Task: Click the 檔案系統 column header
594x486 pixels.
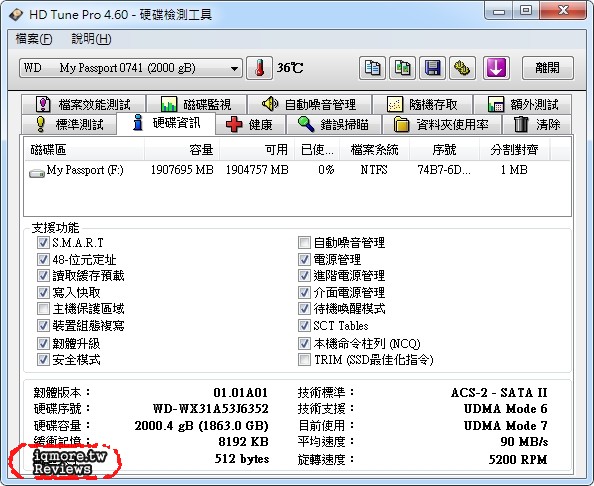Action: [374, 150]
